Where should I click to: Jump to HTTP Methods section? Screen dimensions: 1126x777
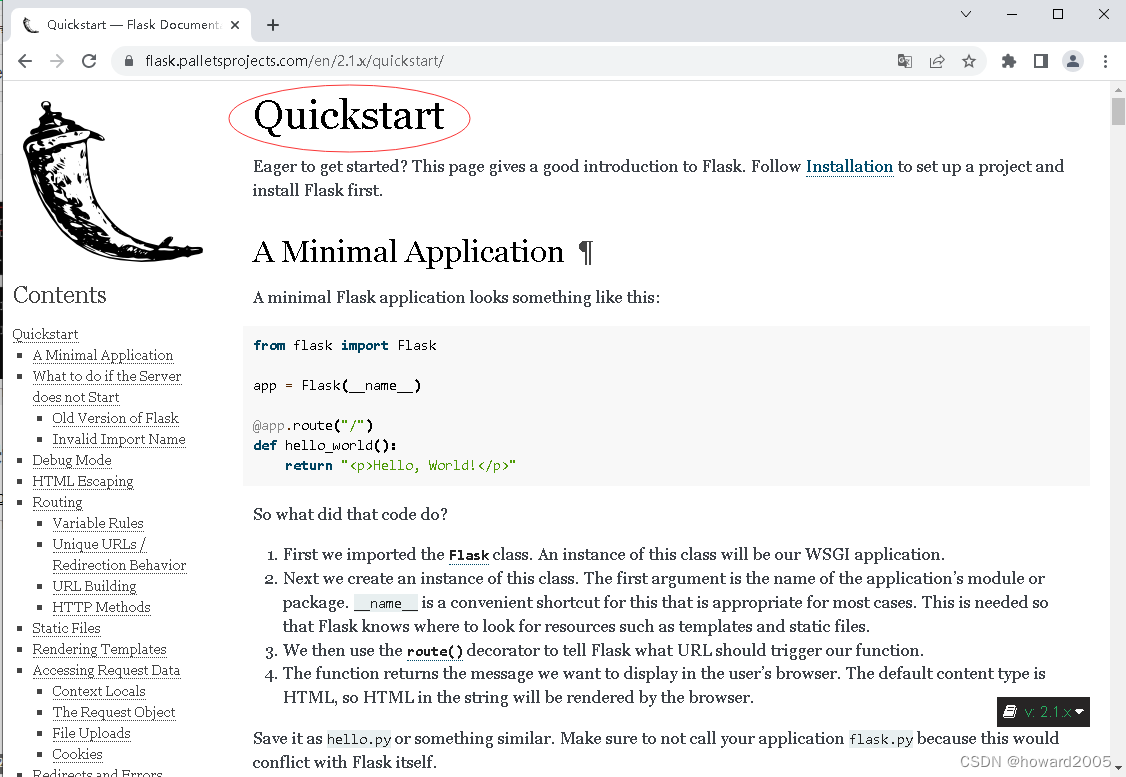[x=101, y=608]
